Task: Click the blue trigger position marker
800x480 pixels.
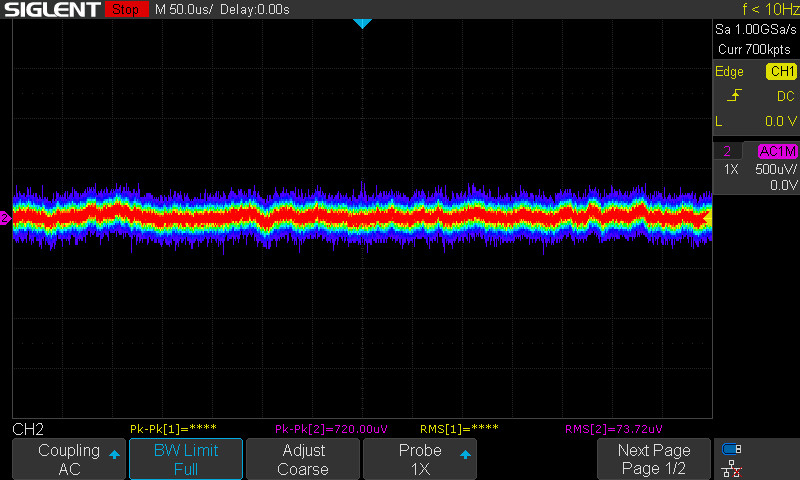Action: (362, 23)
